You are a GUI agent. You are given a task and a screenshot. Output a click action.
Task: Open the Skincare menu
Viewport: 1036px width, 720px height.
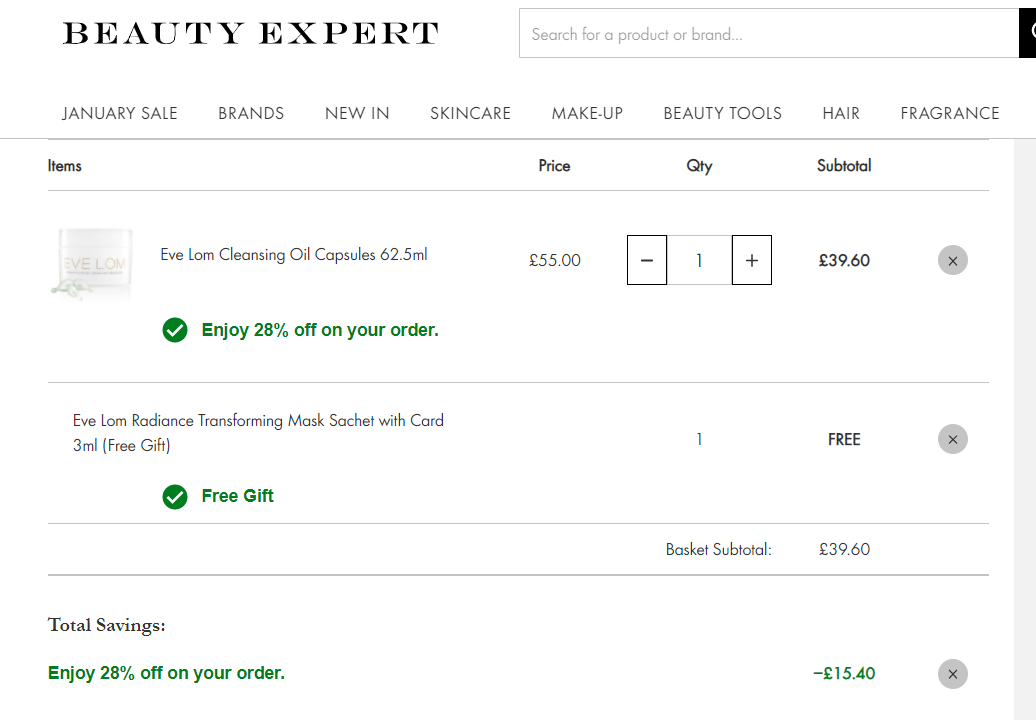470,114
